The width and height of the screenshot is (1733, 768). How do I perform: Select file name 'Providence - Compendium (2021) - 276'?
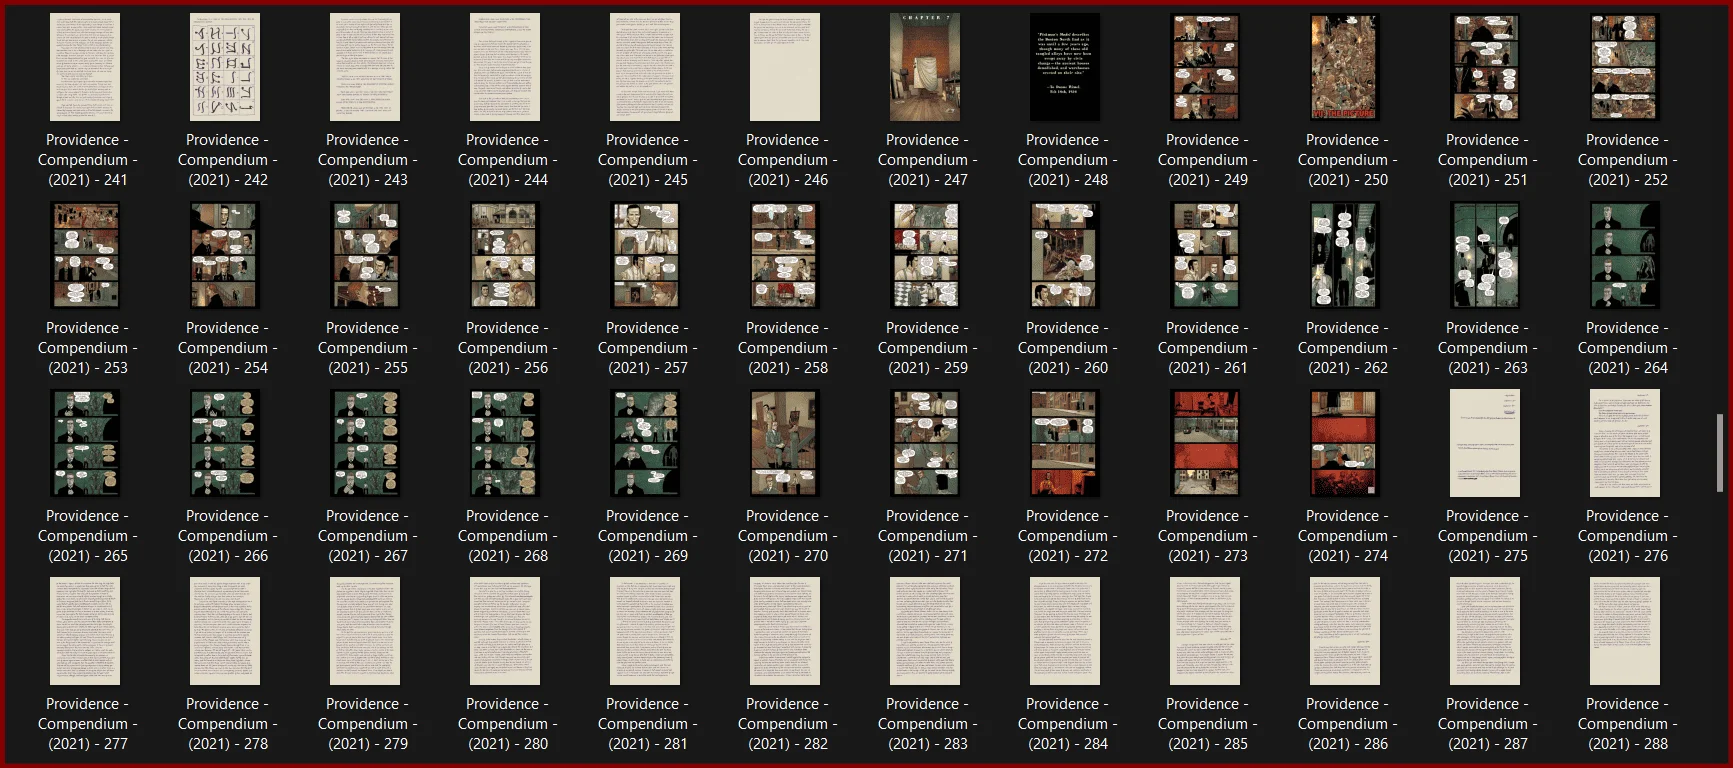pyautogui.click(x=1628, y=536)
